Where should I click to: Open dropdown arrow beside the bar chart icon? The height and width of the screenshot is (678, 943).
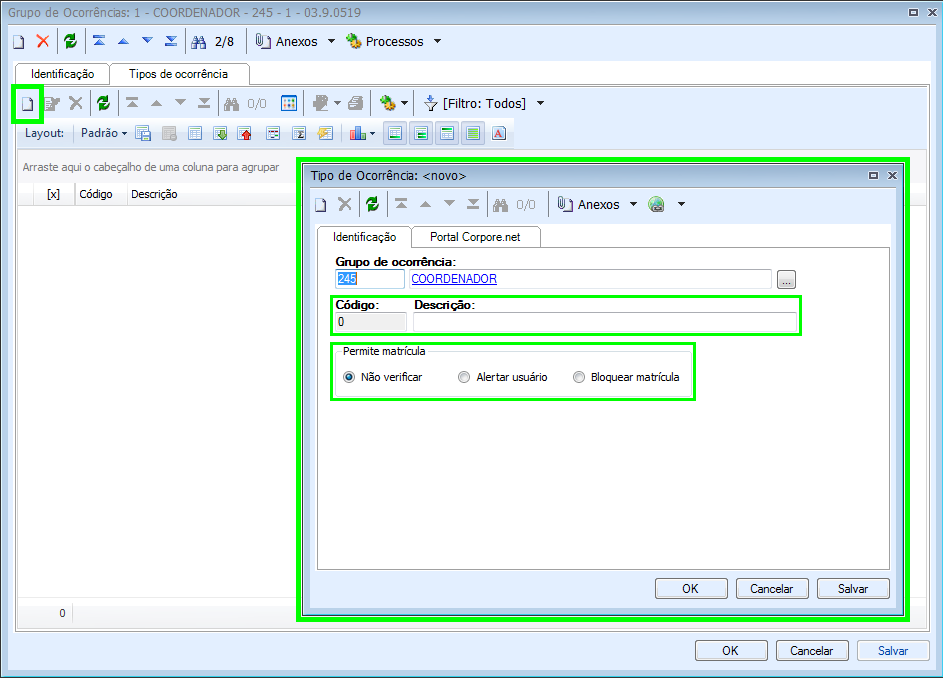(x=373, y=134)
